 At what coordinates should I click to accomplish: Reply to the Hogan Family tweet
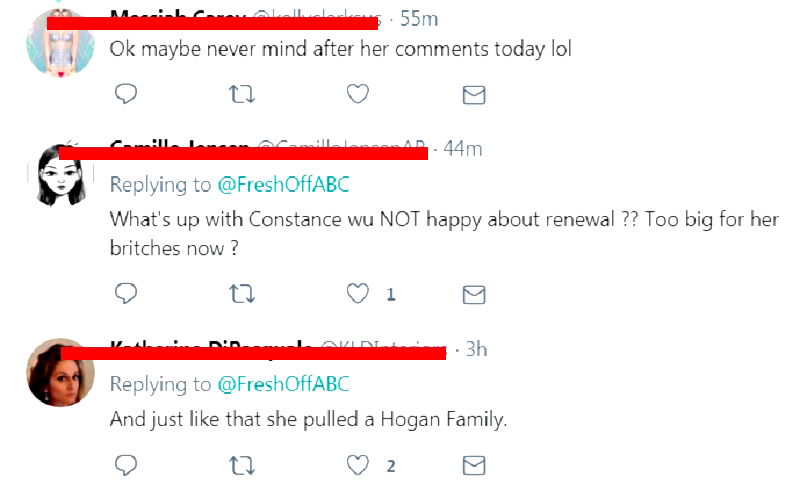(x=125, y=465)
